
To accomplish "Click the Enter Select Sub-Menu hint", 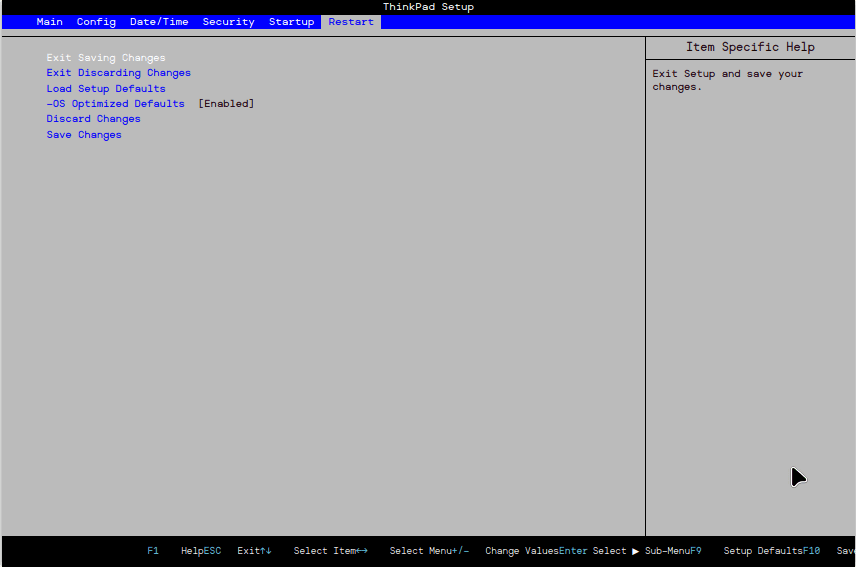I will point(625,551).
